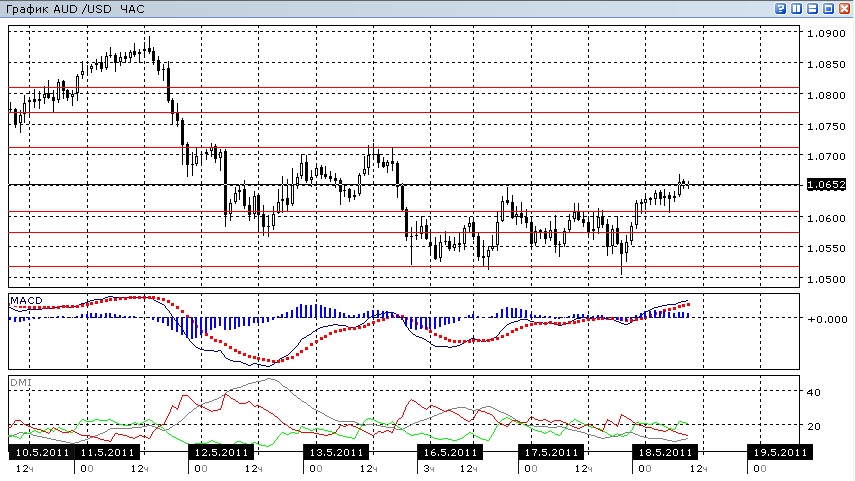Select the 18.5.2011 date marker
Viewport: 855px width, 481px height.
(665, 452)
